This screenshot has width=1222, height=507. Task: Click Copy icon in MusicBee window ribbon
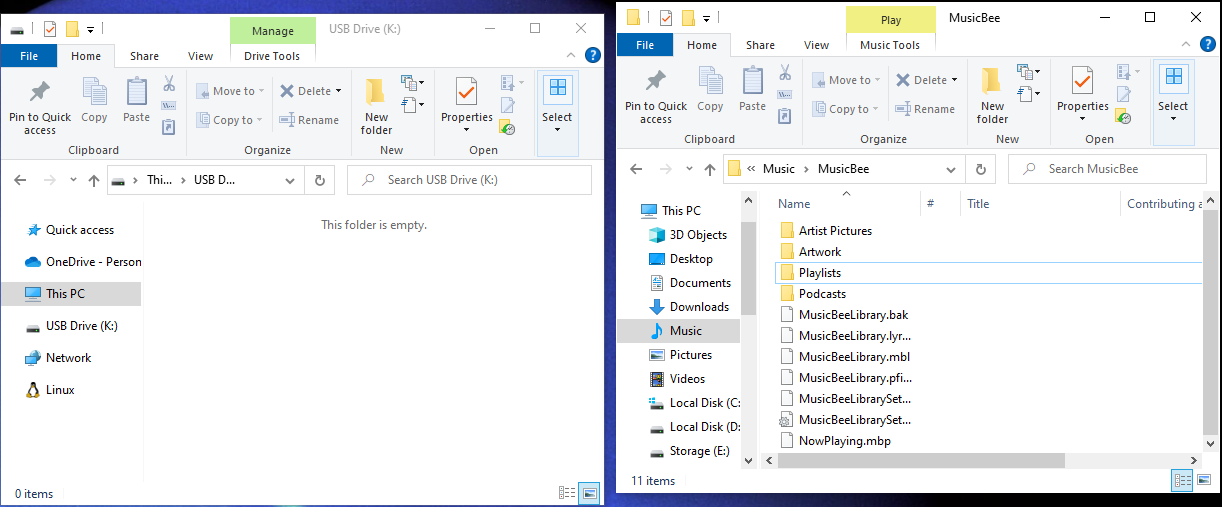(x=710, y=90)
